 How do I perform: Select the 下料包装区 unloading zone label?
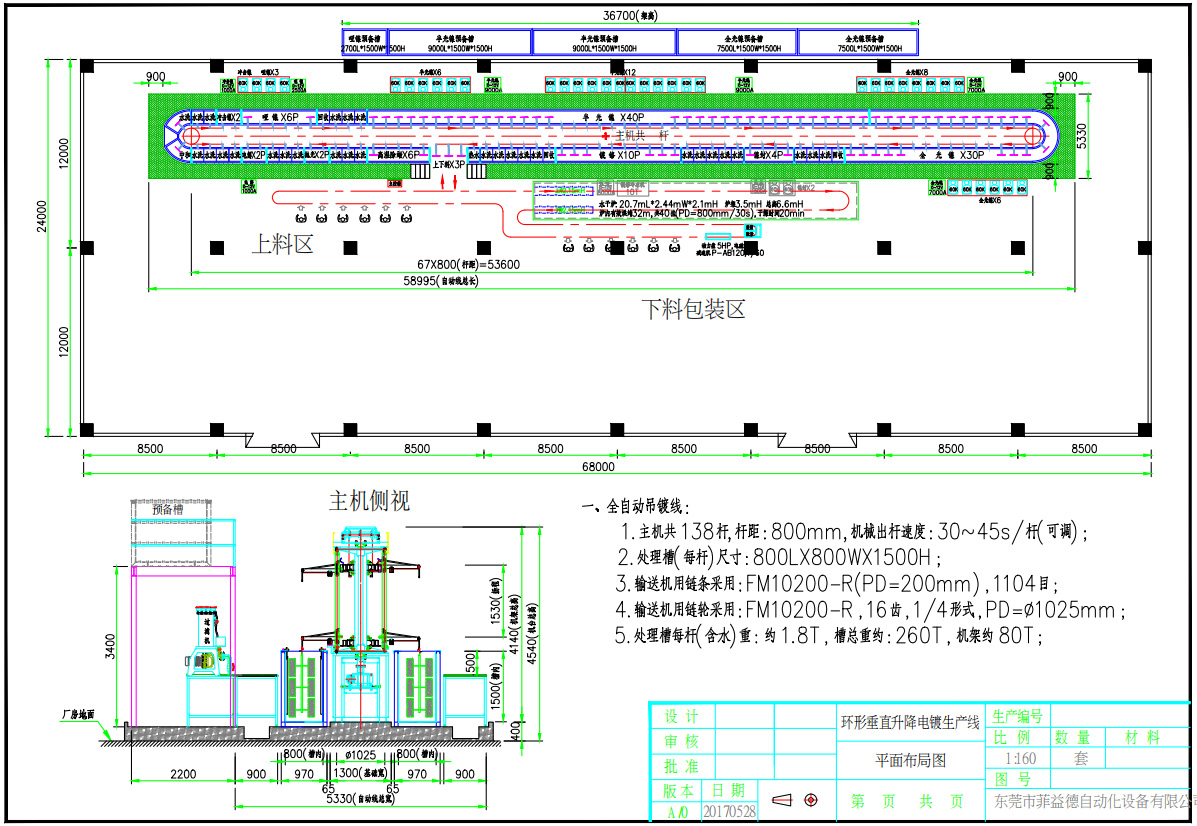pyautogui.click(x=693, y=308)
